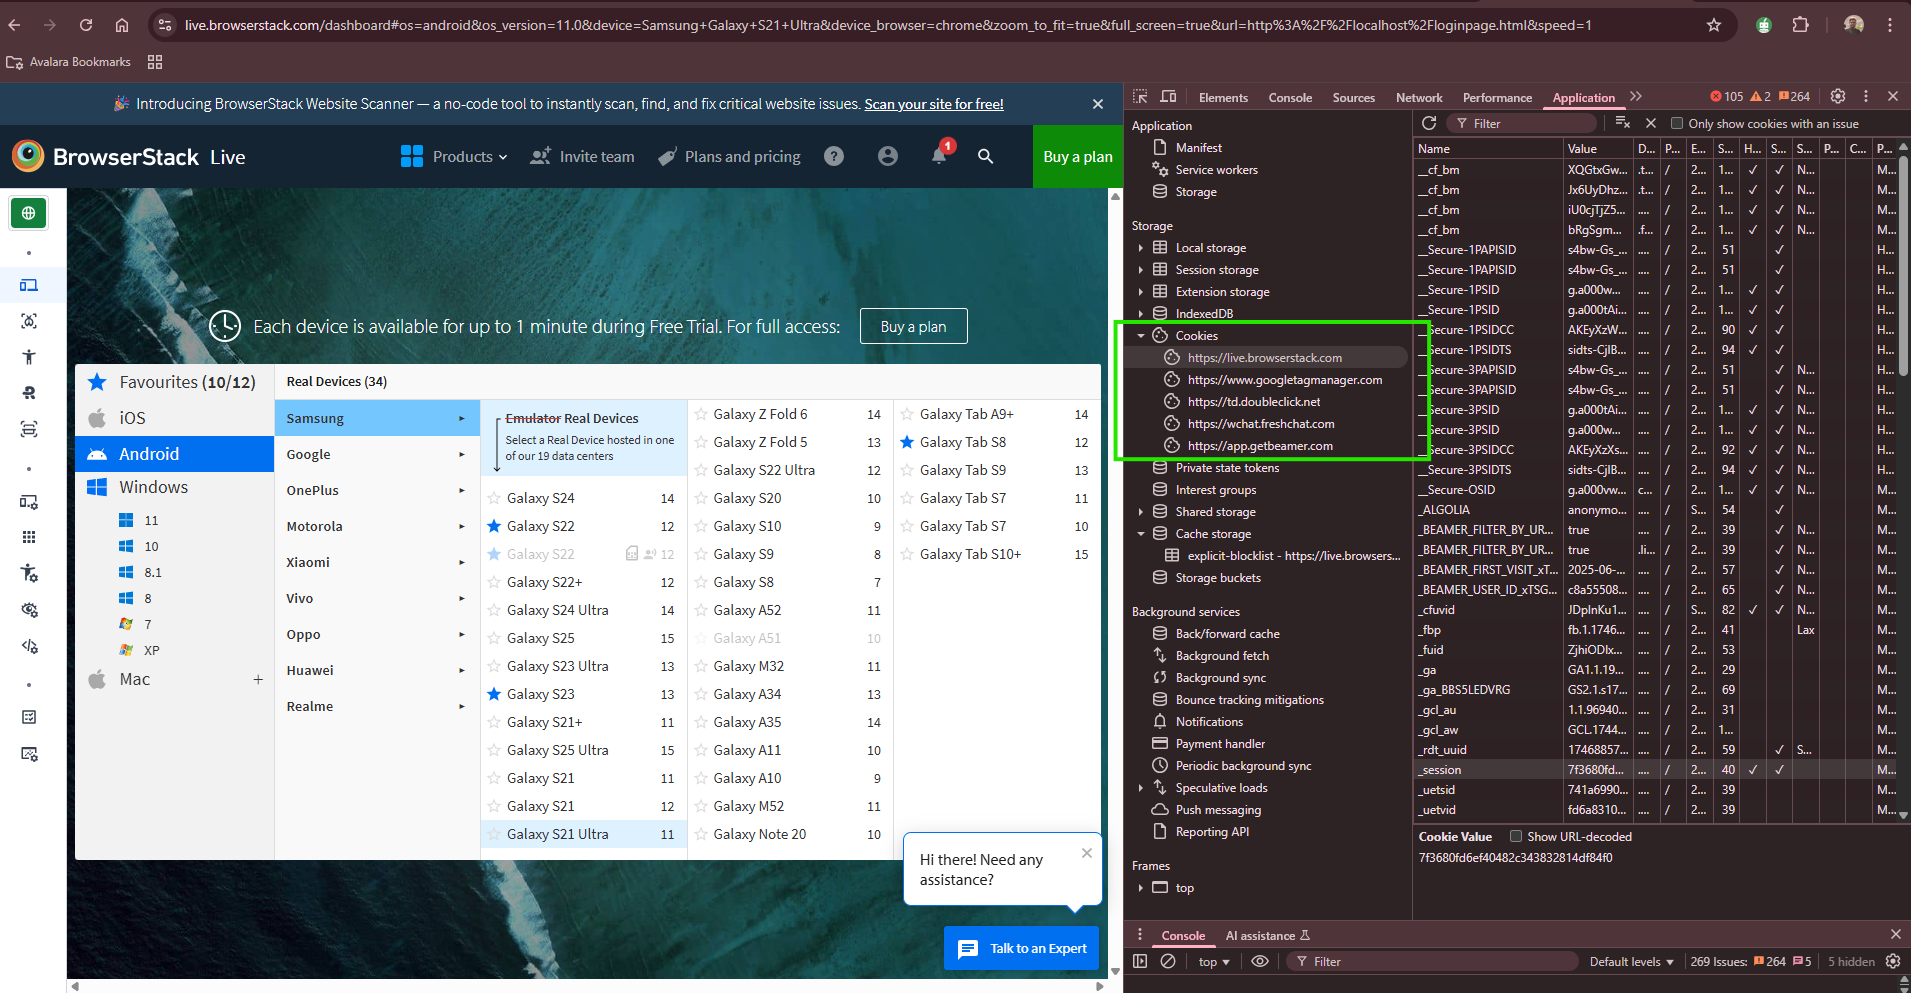Open Plans and pricing link

tap(730, 156)
